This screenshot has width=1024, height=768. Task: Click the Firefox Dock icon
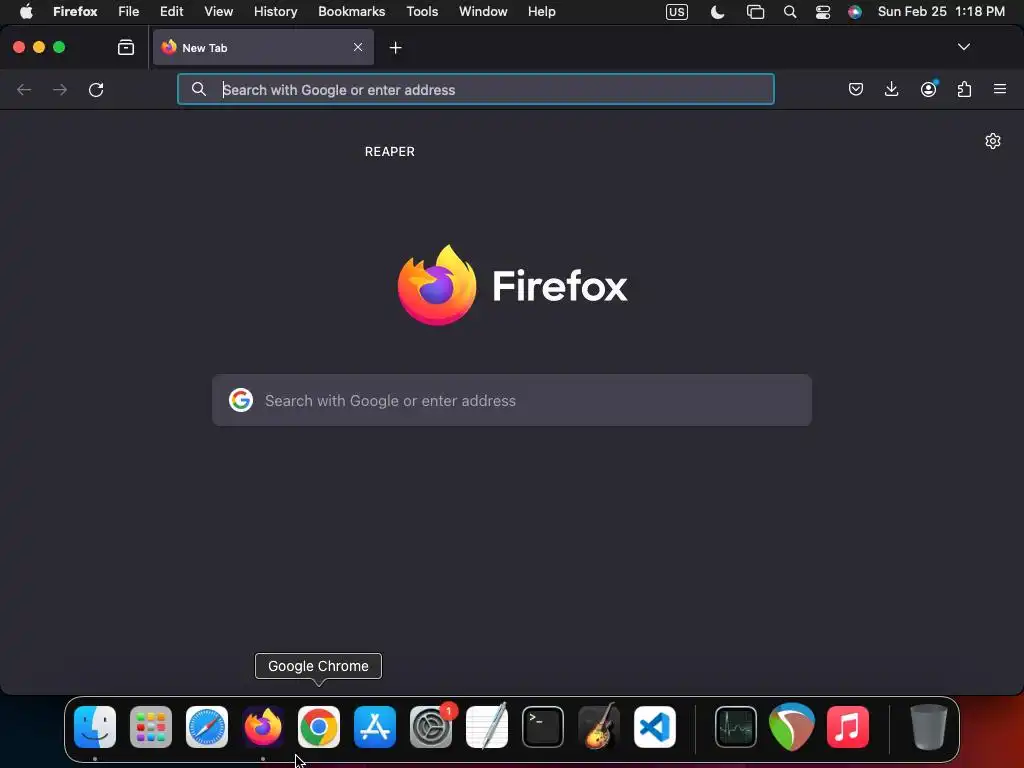pos(263,727)
